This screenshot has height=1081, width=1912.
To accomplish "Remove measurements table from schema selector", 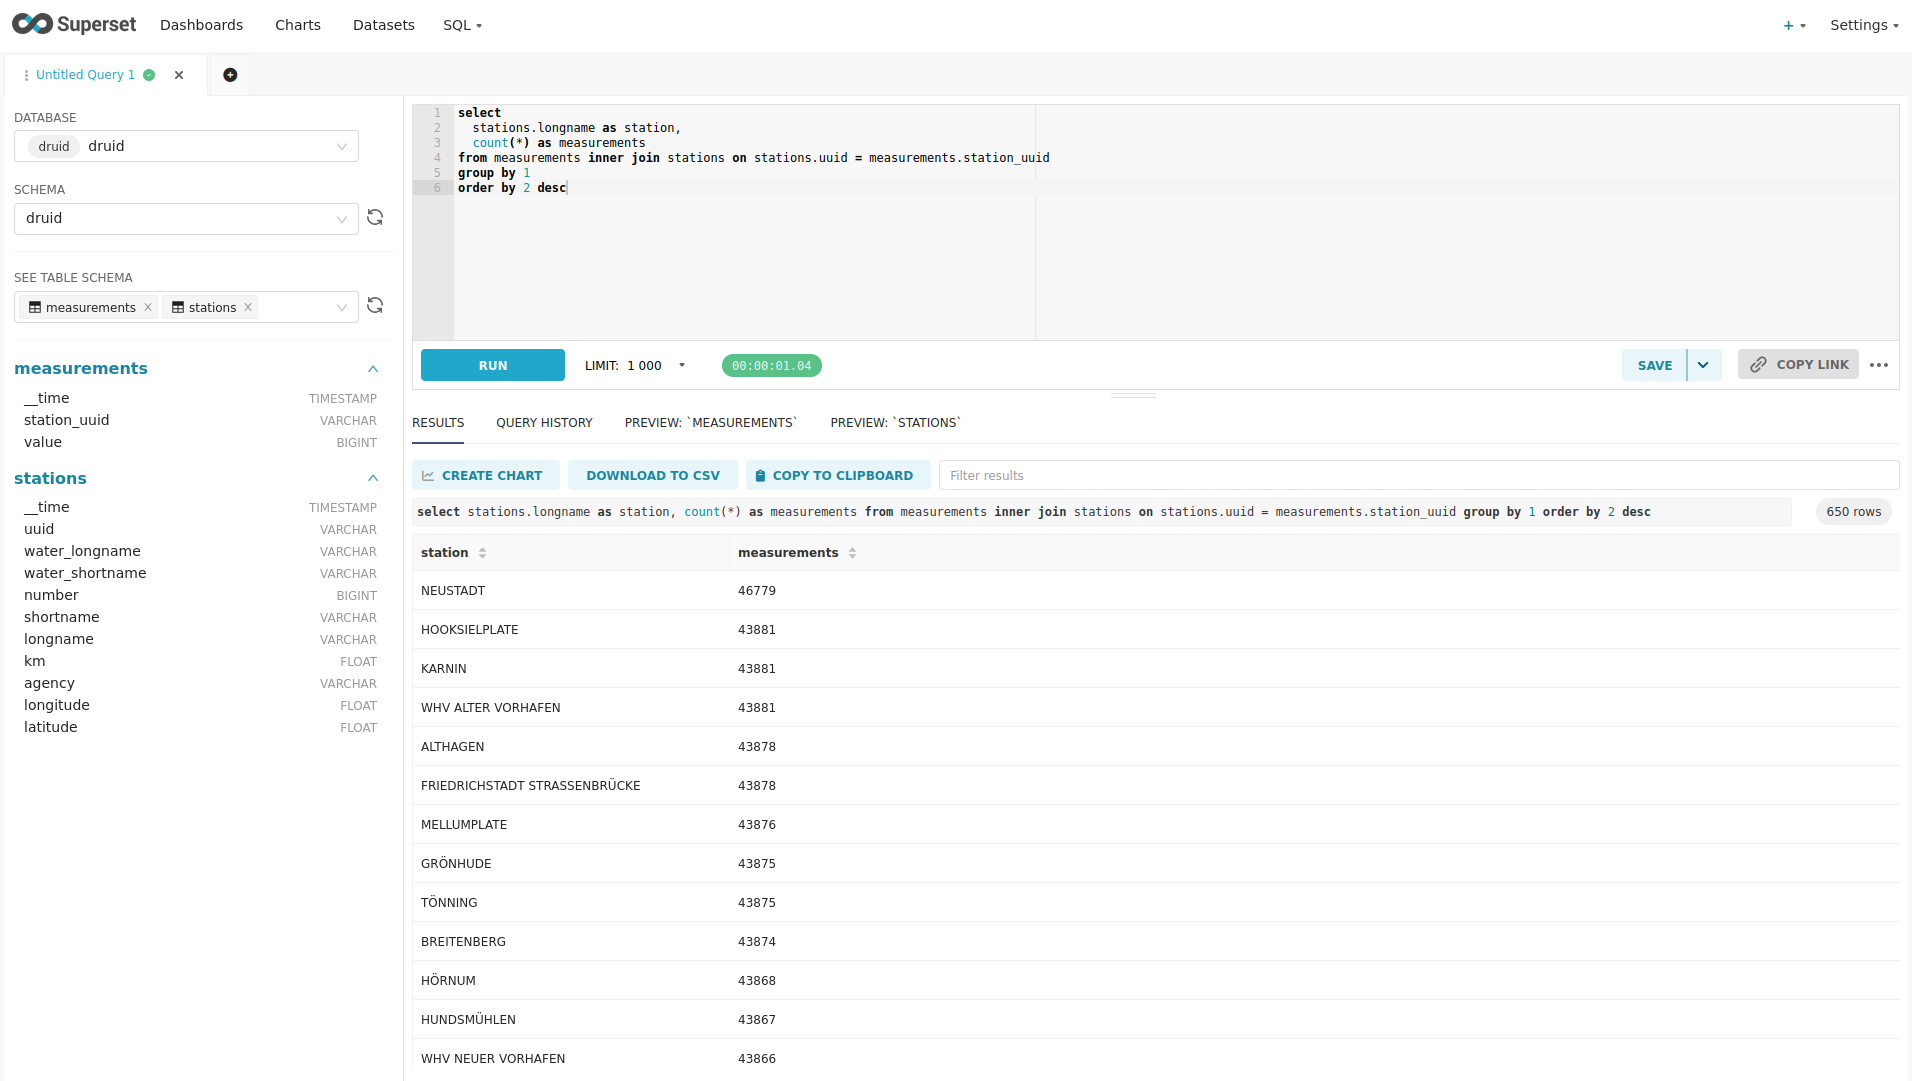I will [x=148, y=308].
